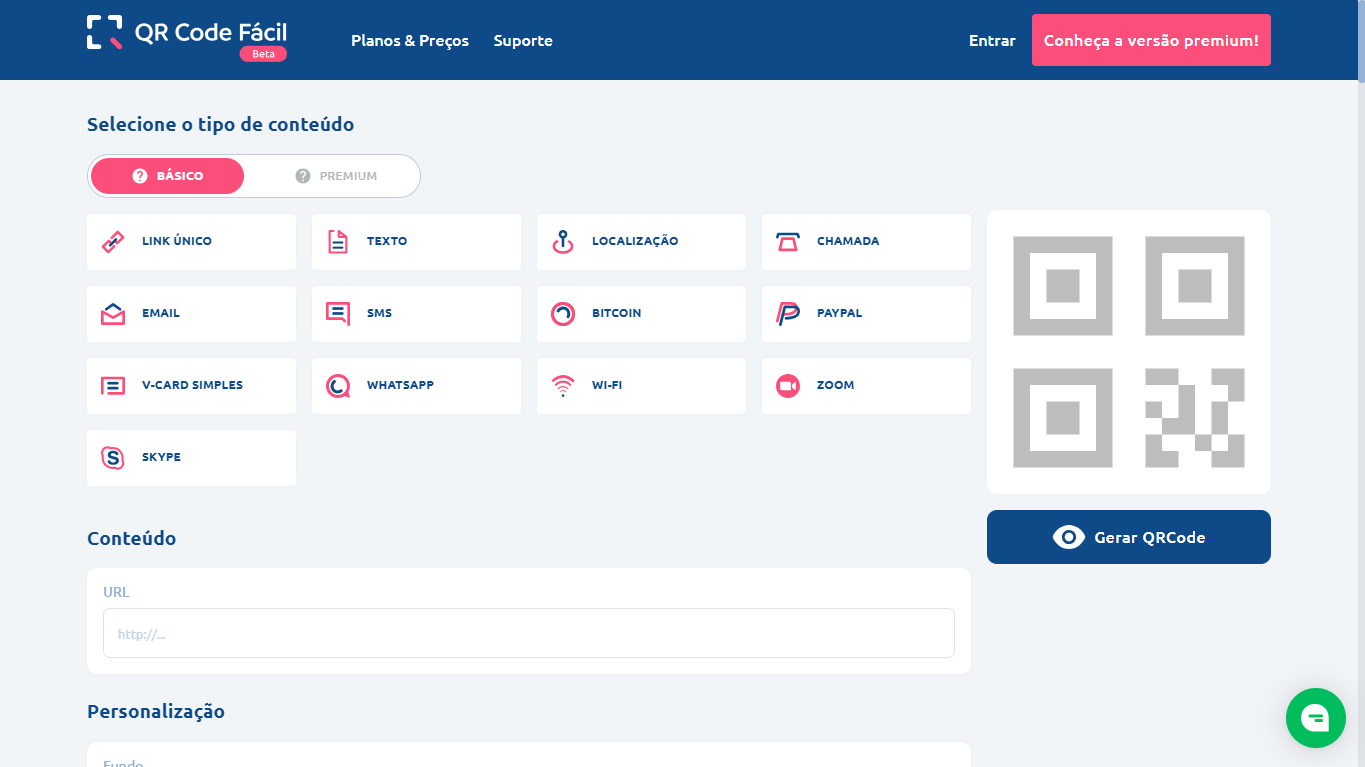Image resolution: width=1365 pixels, height=767 pixels.
Task: Select the Zoom camera icon
Action: point(788,386)
